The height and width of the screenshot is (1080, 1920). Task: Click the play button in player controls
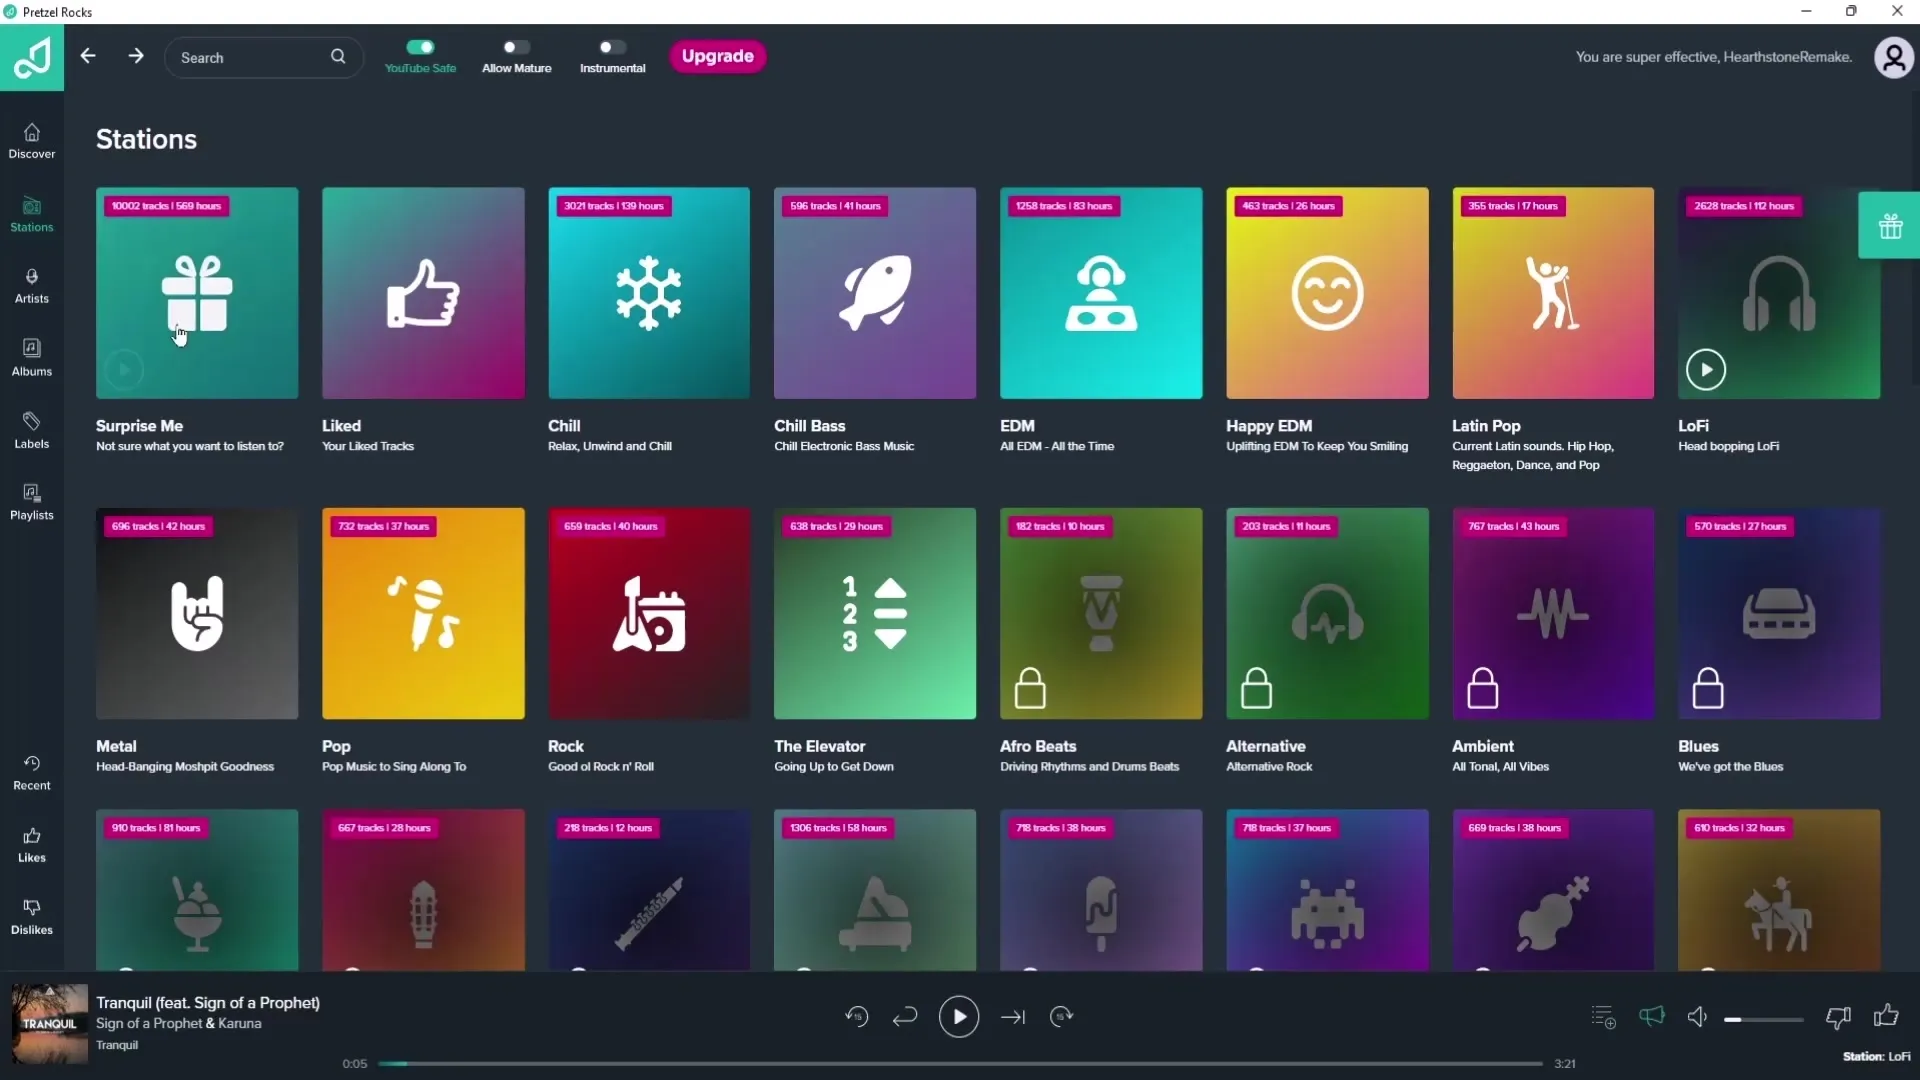(x=959, y=1017)
